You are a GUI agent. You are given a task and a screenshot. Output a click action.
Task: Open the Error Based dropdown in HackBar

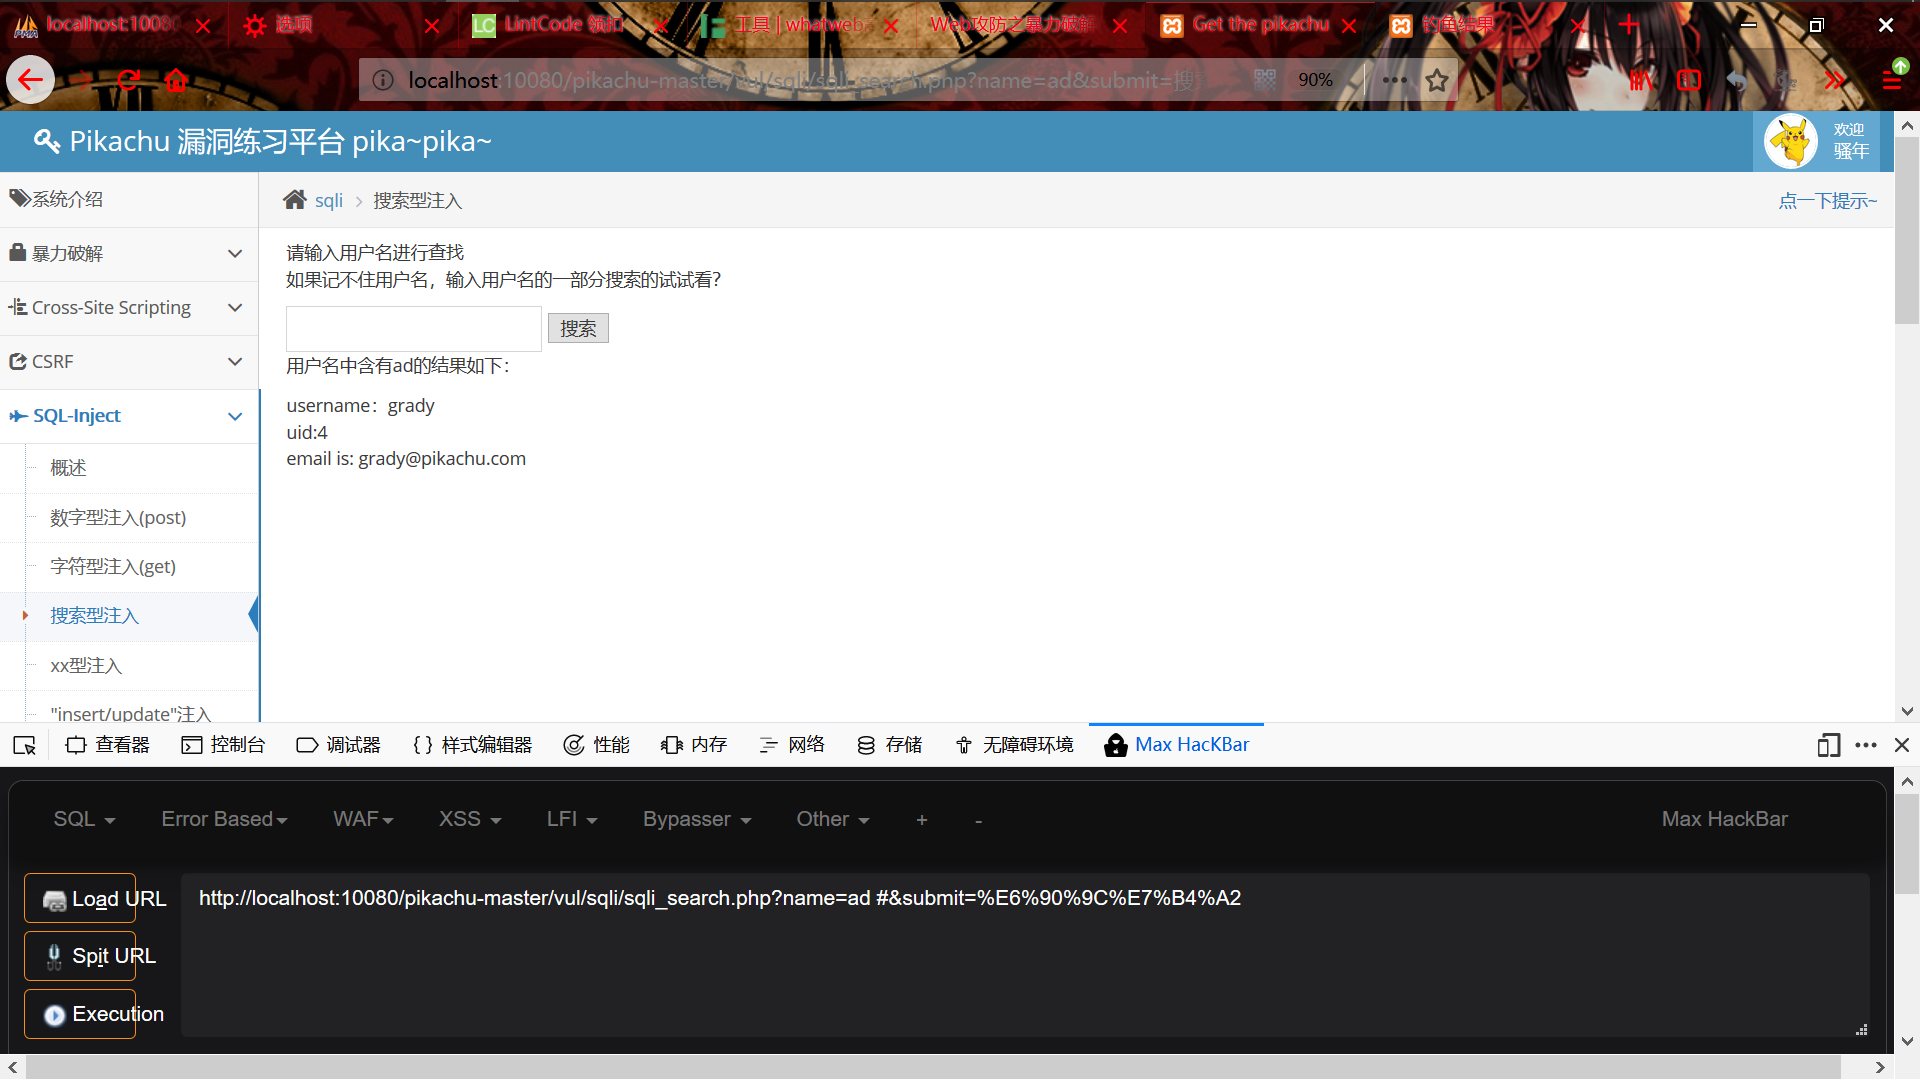tap(224, 819)
